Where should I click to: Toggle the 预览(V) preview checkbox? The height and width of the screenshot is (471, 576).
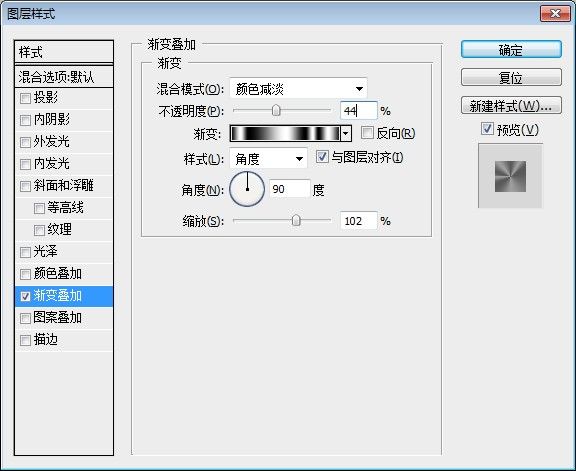487,129
